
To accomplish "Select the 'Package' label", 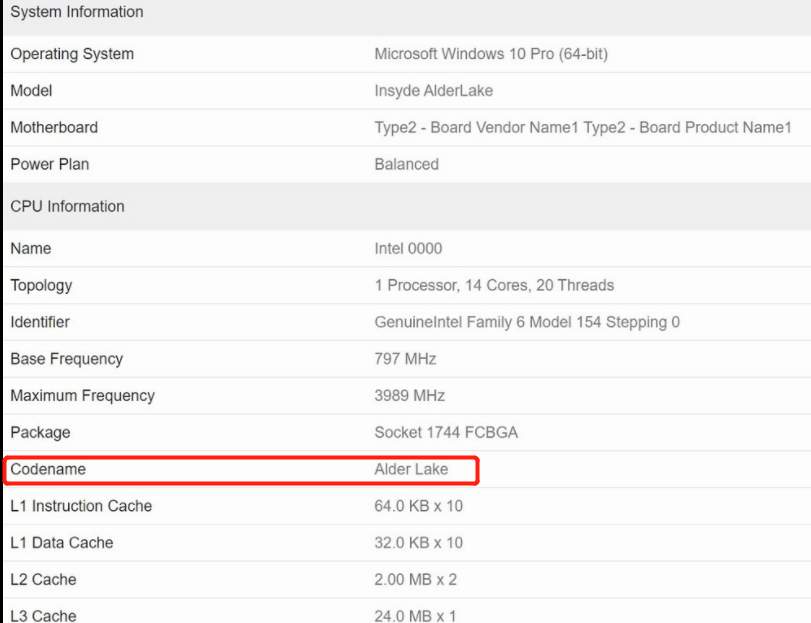I will (40, 432).
